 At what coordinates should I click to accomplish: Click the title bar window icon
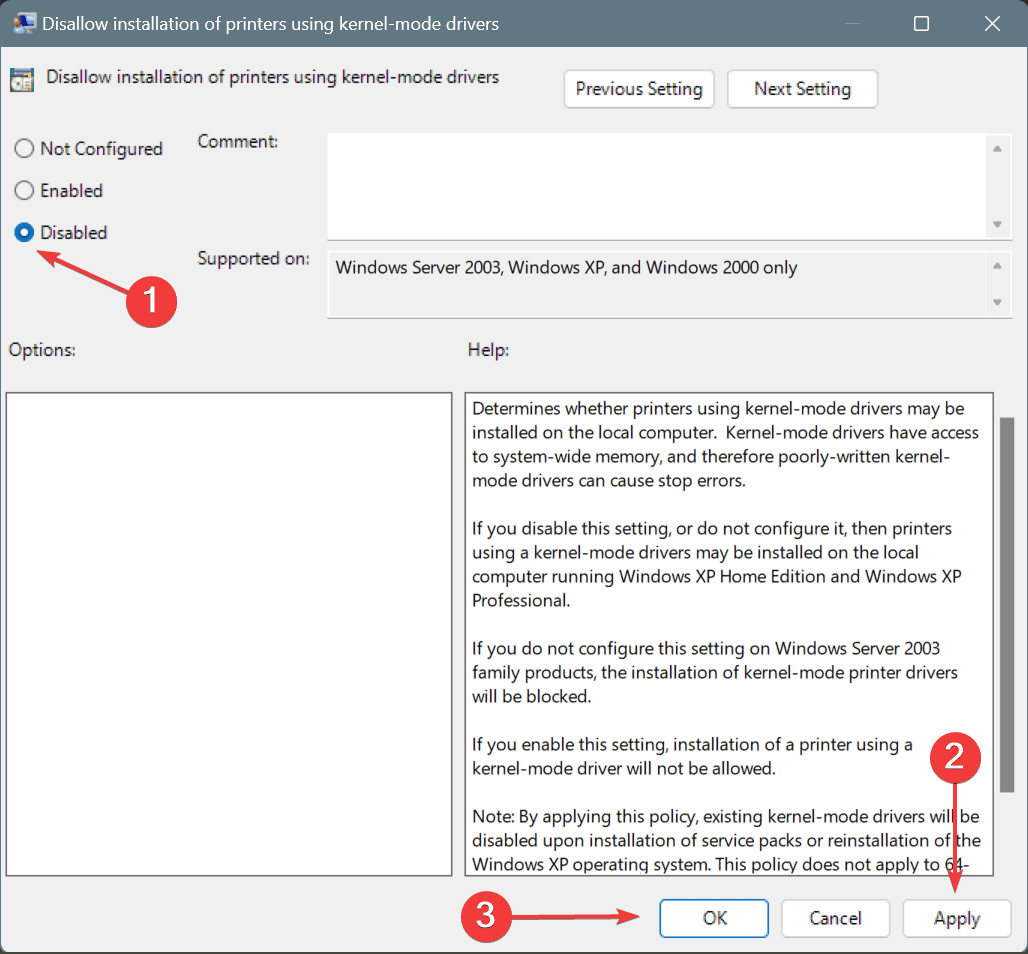coord(24,24)
